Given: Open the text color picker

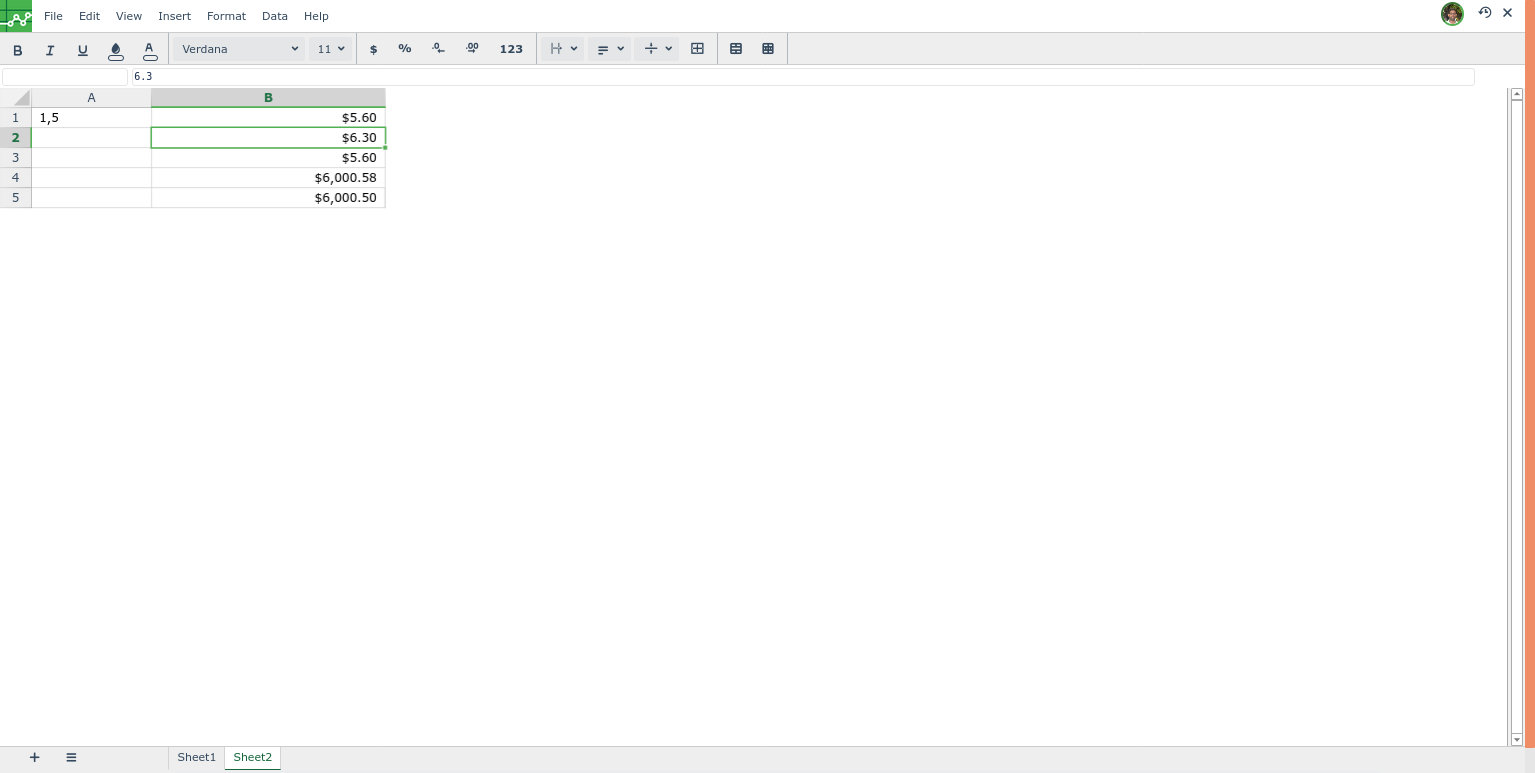Looking at the screenshot, I should [x=149, y=49].
